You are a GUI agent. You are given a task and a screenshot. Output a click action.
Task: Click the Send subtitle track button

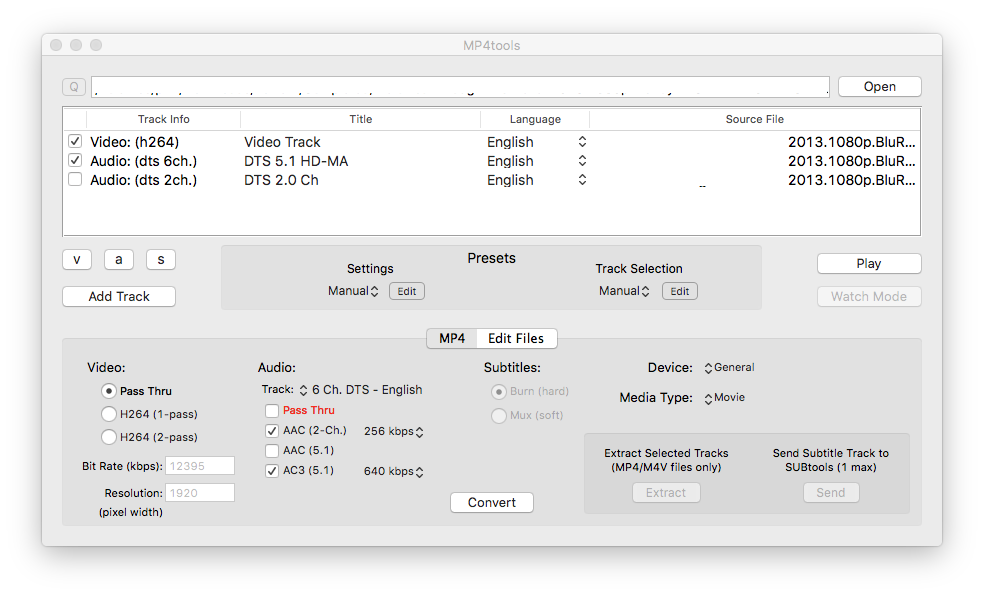831,492
